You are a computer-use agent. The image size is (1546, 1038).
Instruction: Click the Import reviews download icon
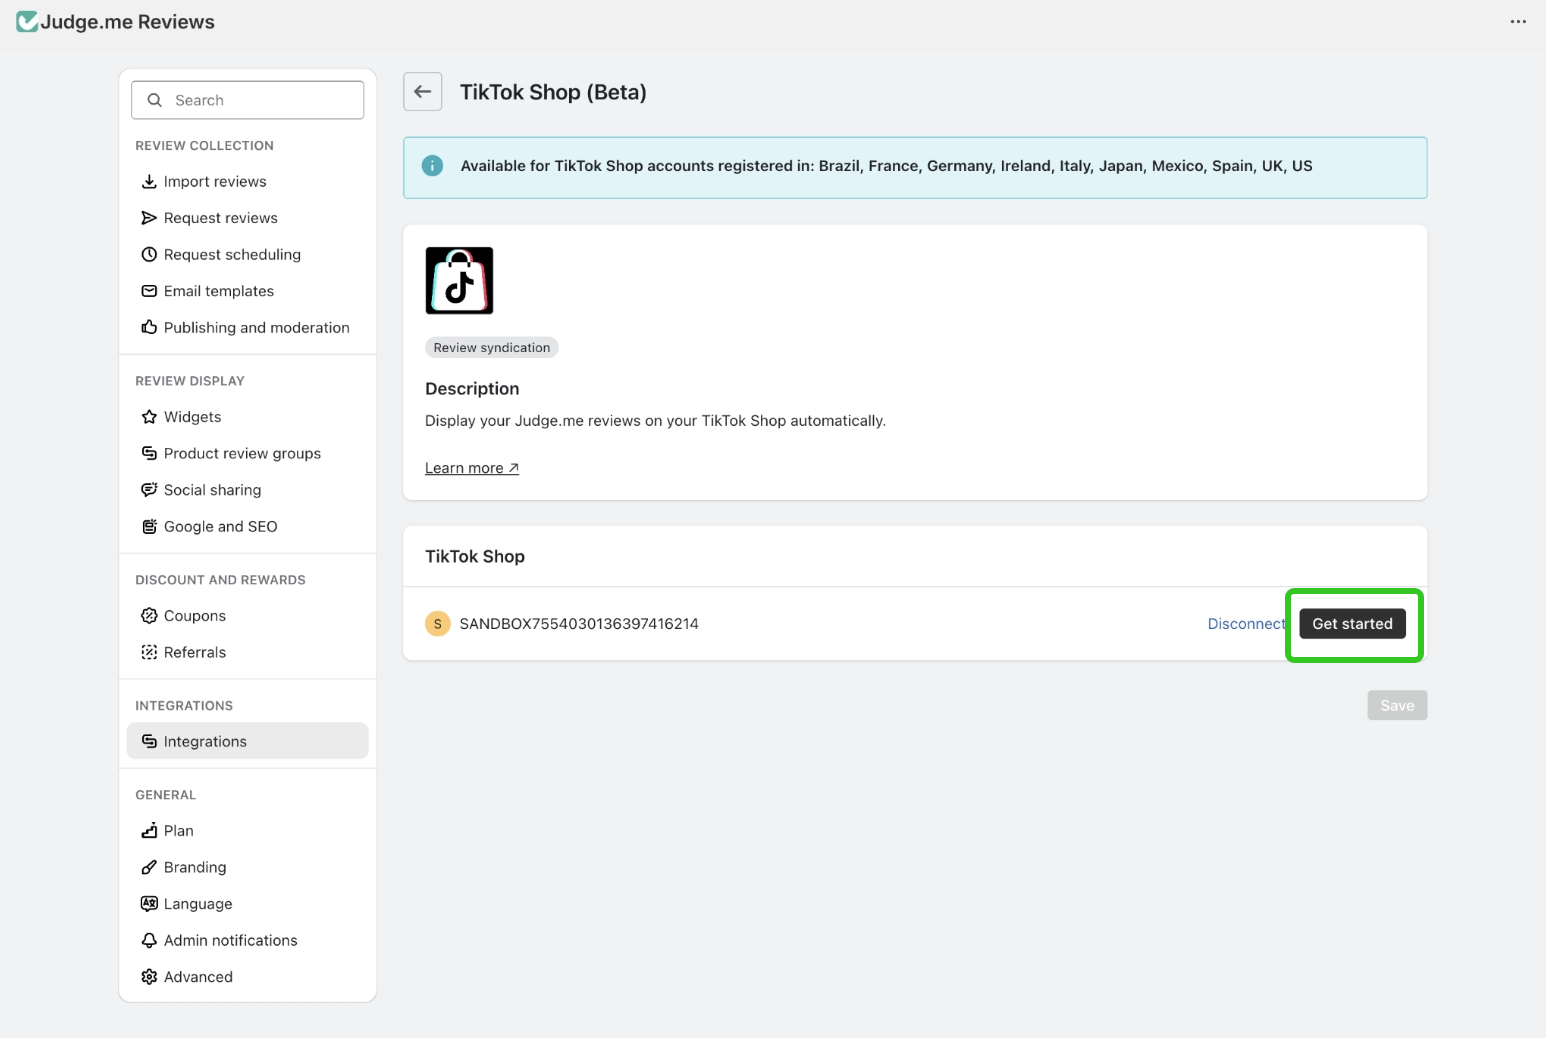tap(149, 181)
